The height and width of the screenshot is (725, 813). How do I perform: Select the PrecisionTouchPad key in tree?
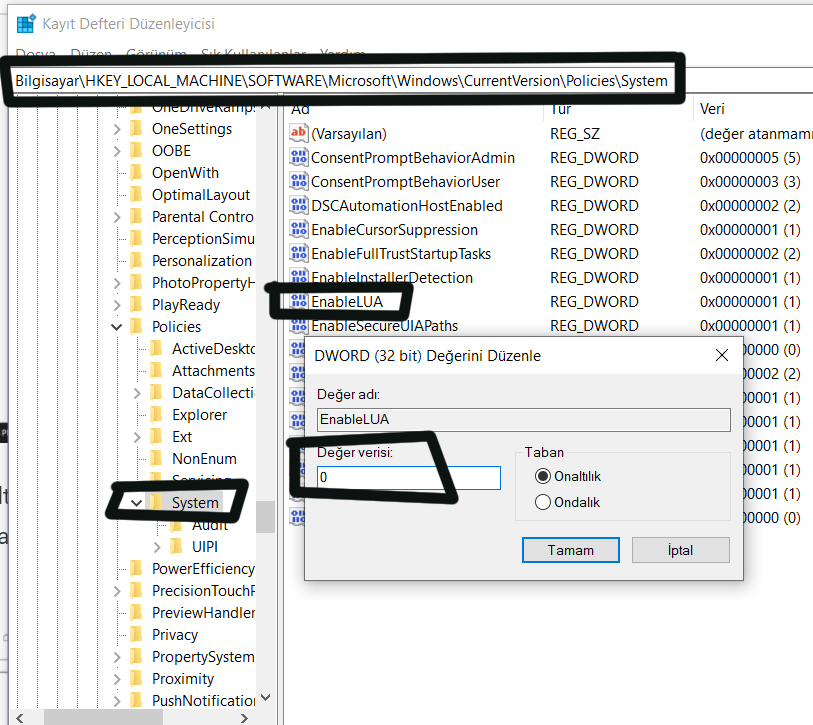[203, 591]
